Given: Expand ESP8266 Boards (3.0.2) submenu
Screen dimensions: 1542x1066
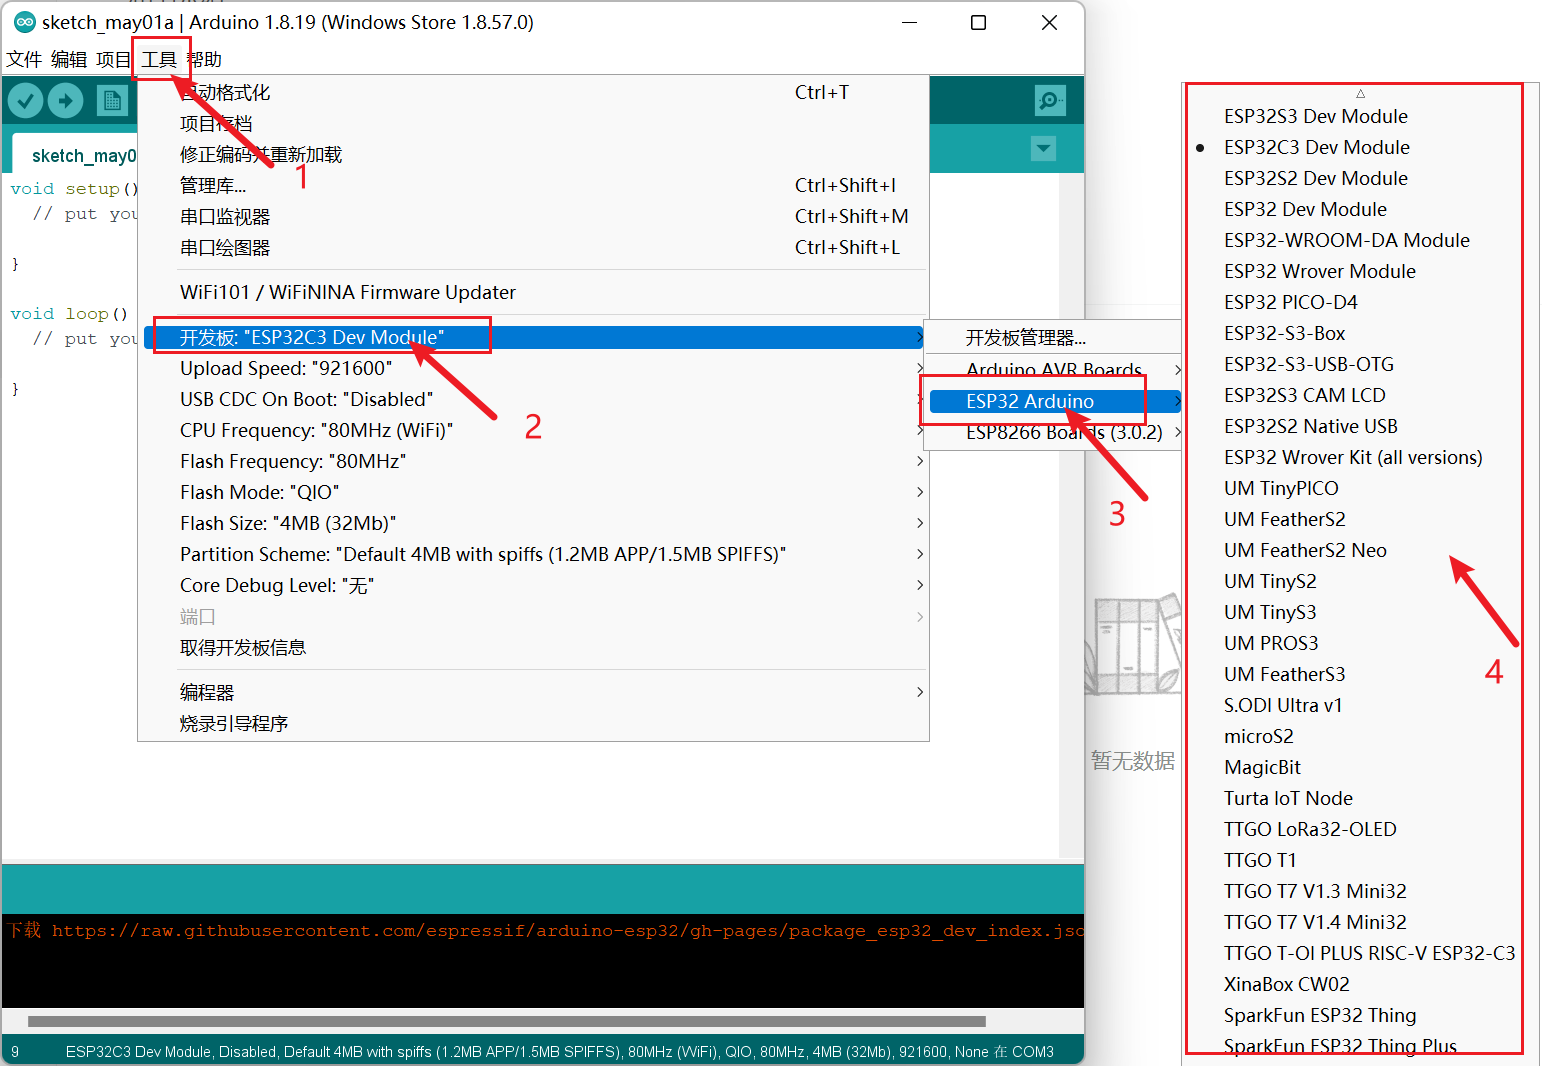Looking at the screenshot, I should click(x=1054, y=433).
